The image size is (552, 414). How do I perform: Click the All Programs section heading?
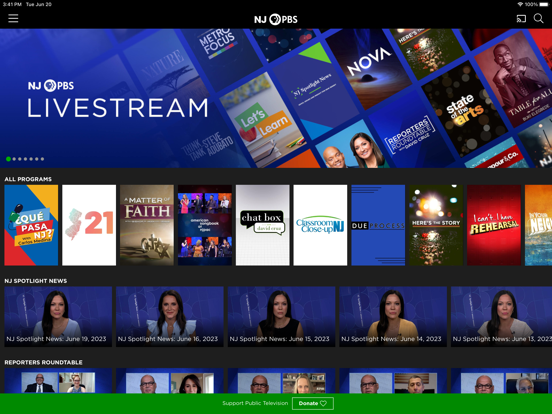click(x=28, y=179)
